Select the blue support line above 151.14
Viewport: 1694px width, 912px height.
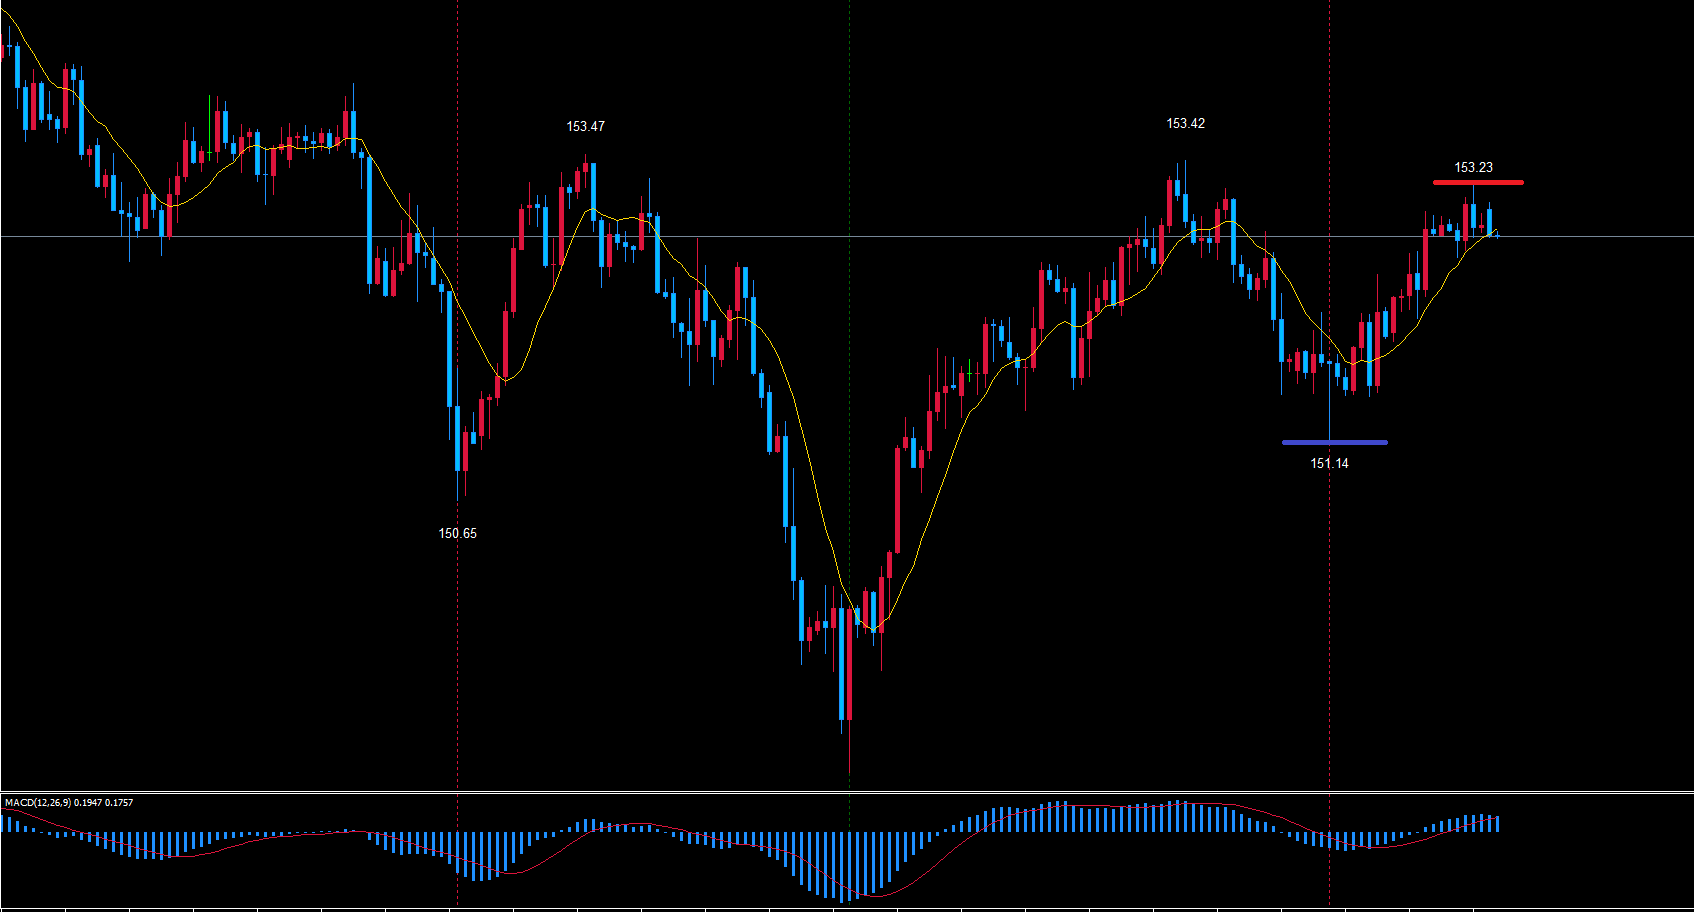[1334, 442]
